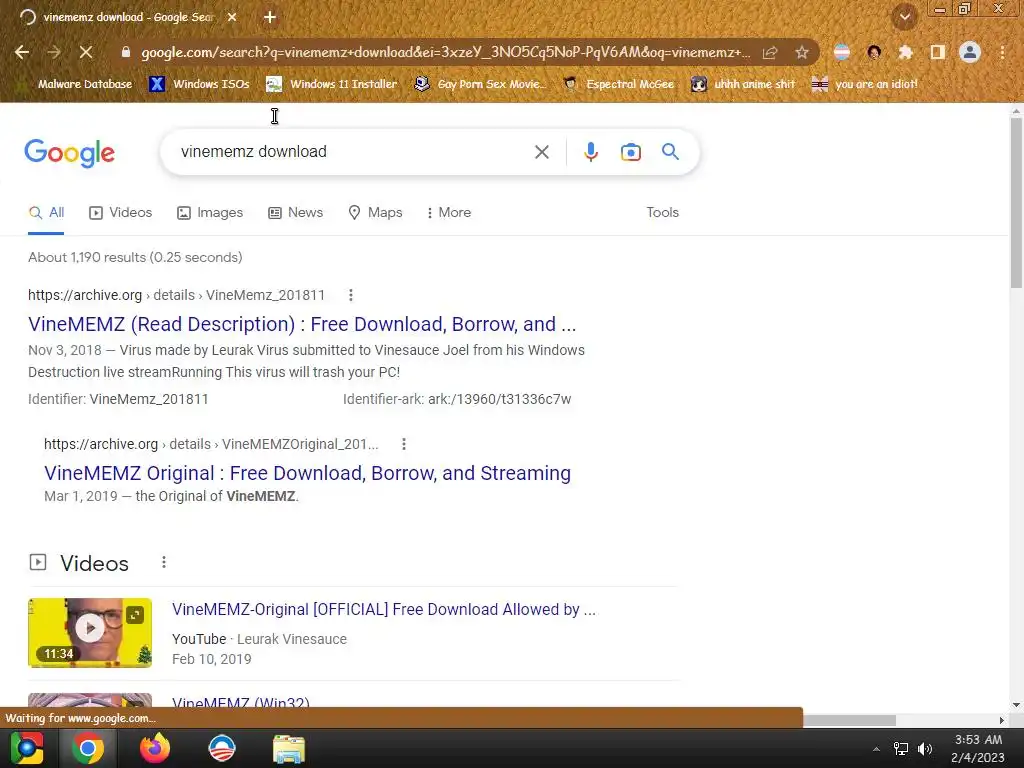Screen dimensions: 1024x768
Task: Click the browser forward arrow
Action: coord(54,52)
